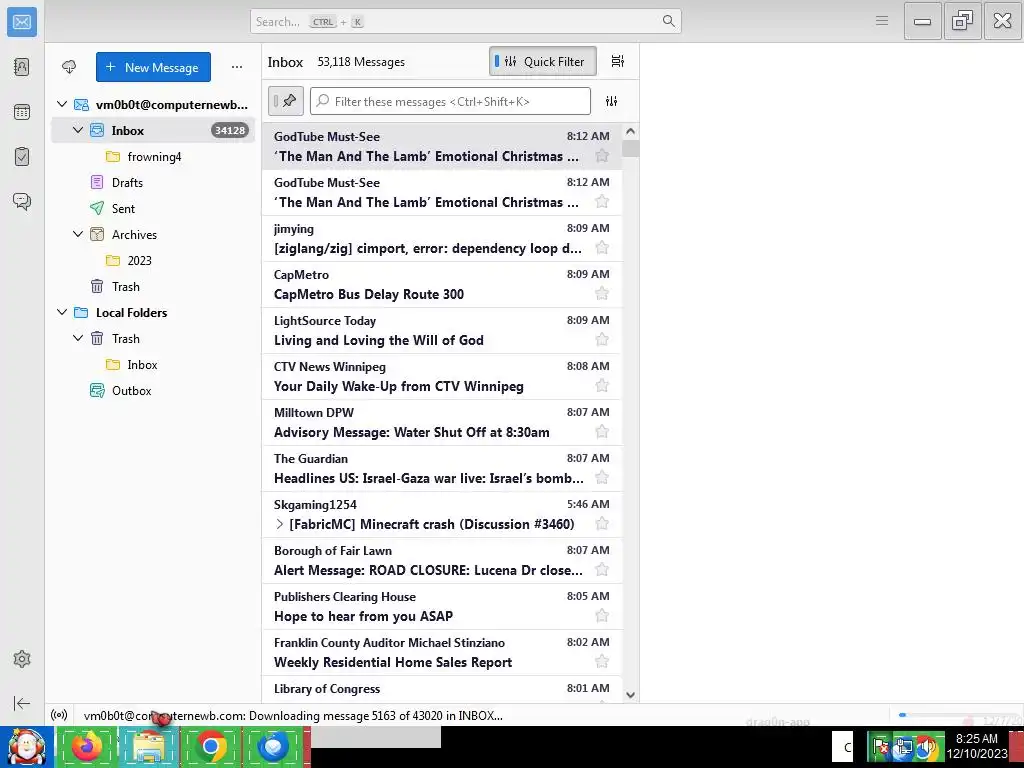This screenshot has height=768, width=1024.
Task: Click the volume tray icon
Action: 926,746
